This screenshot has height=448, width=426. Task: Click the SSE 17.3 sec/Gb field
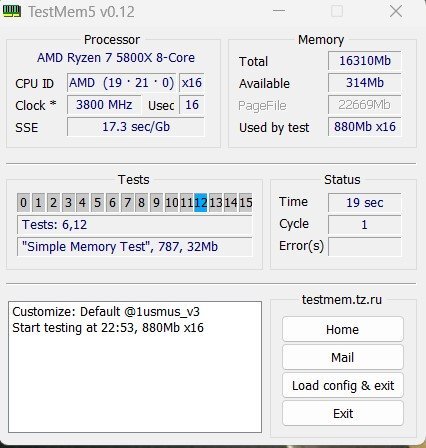[136, 127]
